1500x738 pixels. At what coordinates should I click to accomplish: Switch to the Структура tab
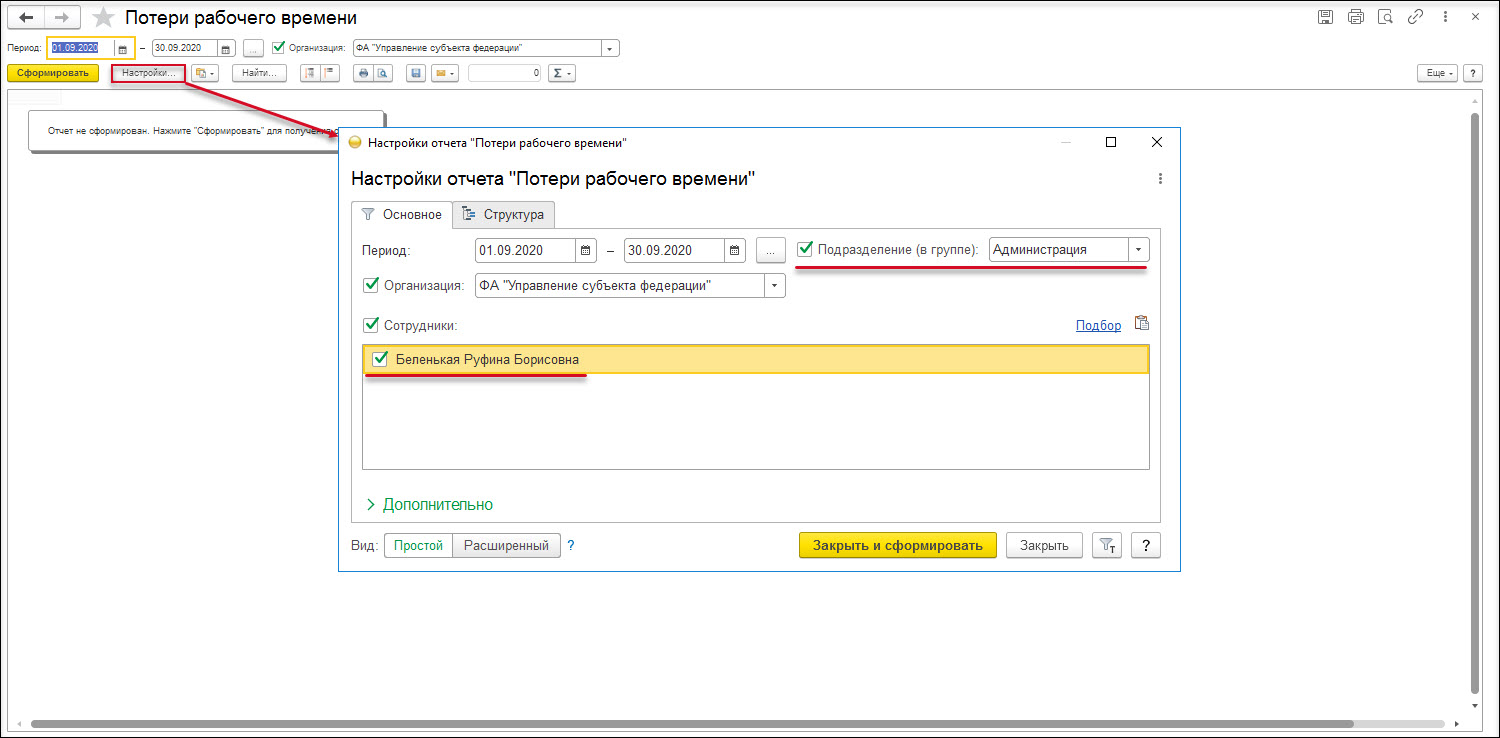[x=504, y=214]
